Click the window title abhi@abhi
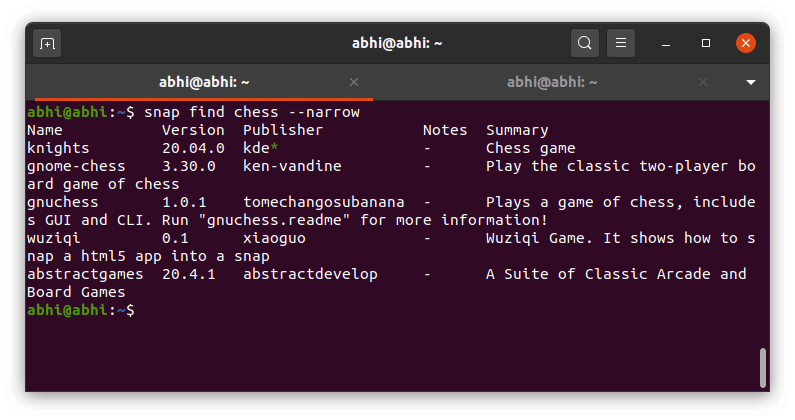Viewport: 795px width, 420px height. coord(397,43)
